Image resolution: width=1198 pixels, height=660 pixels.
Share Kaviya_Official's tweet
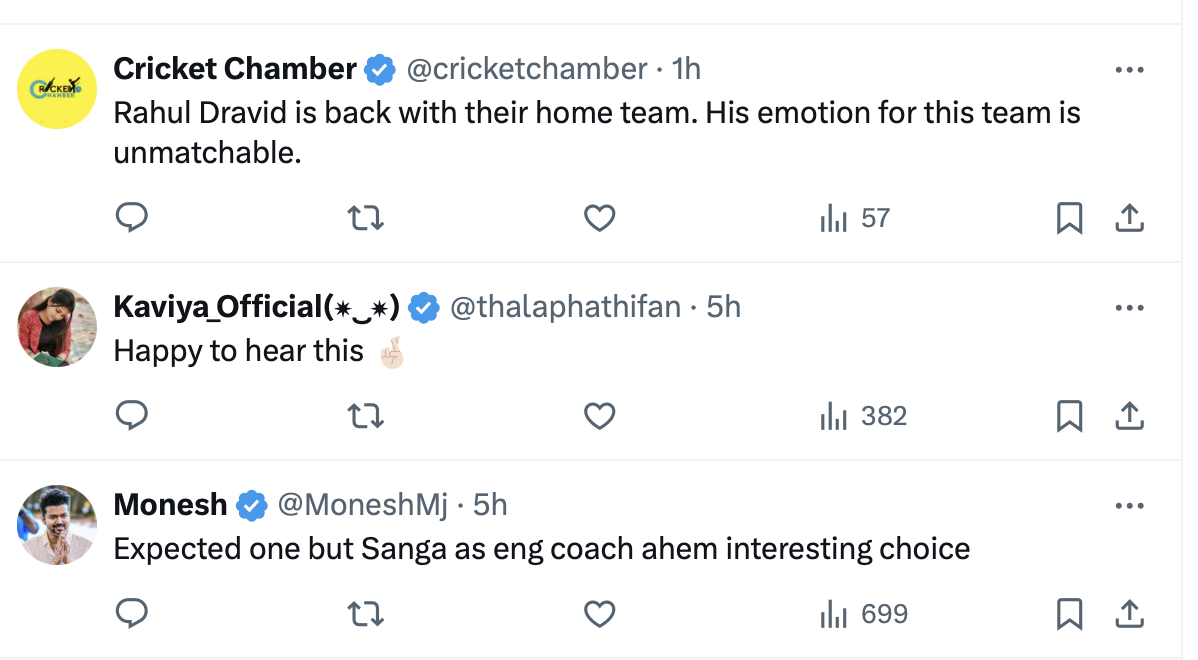pyautogui.click(x=1129, y=415)
